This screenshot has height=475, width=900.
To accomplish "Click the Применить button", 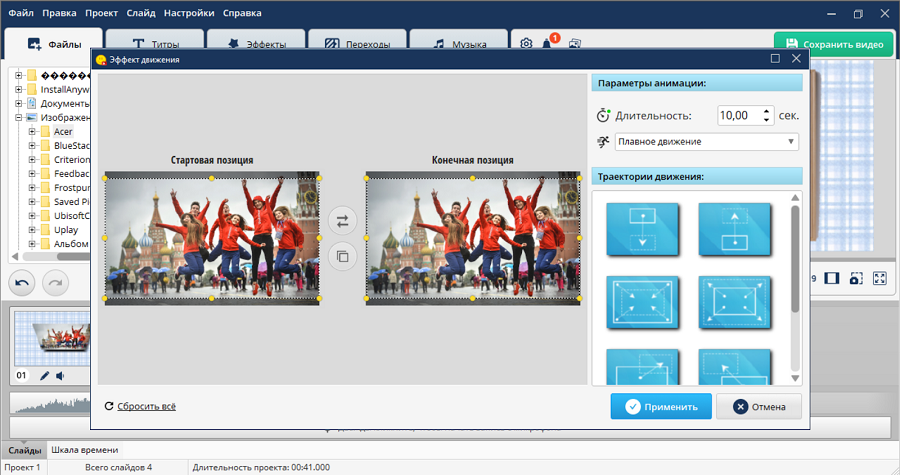I will click(x=661, y=407).
